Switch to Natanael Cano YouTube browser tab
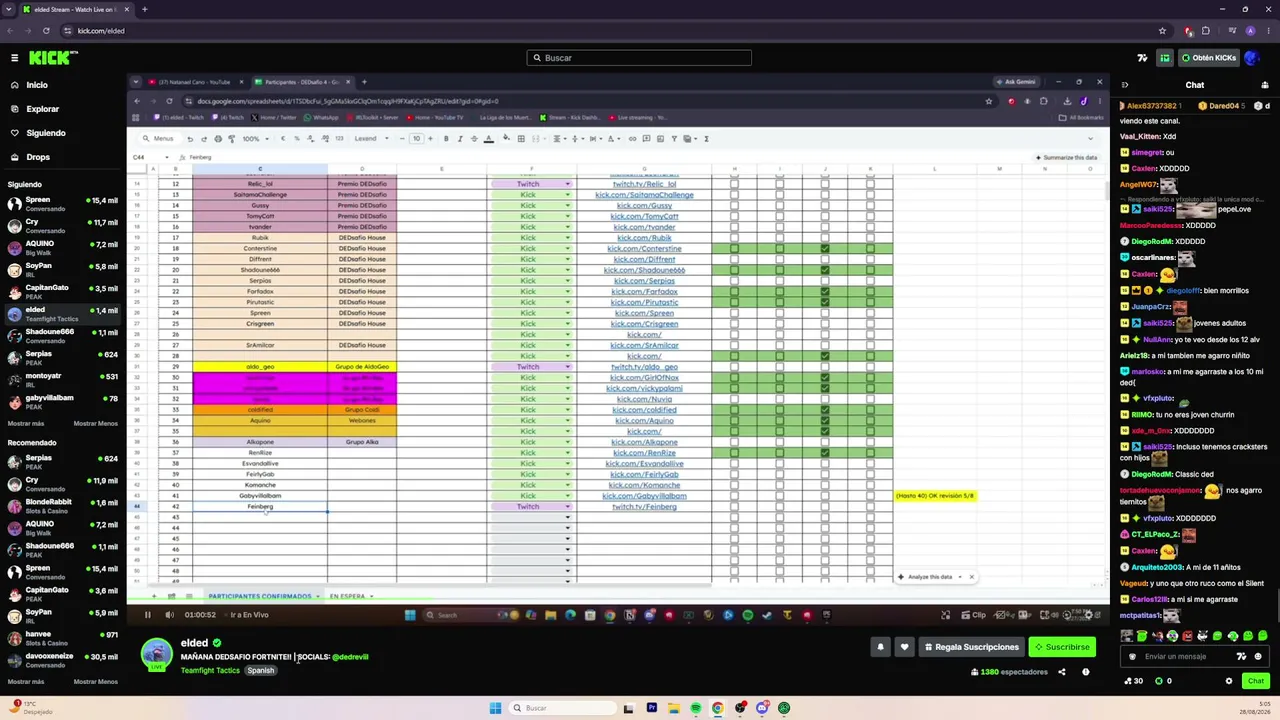Image resolution: width=1280 pixels, height=720 pixels. (x=194, y=82)
